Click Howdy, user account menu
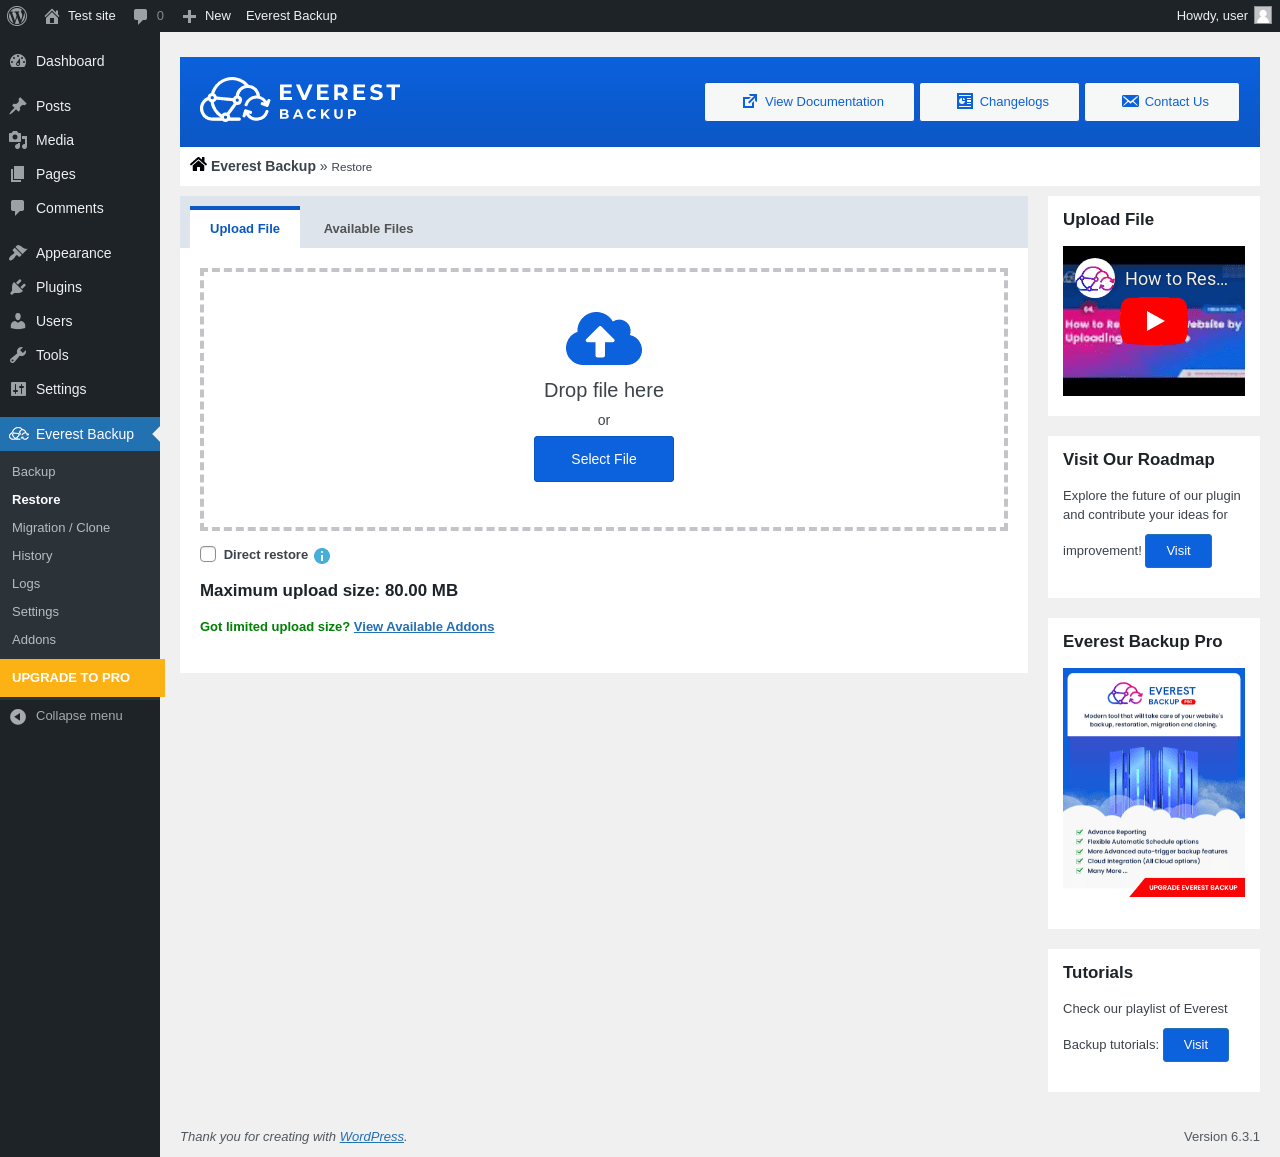 pyautogui.click(x=1223, y=16)
